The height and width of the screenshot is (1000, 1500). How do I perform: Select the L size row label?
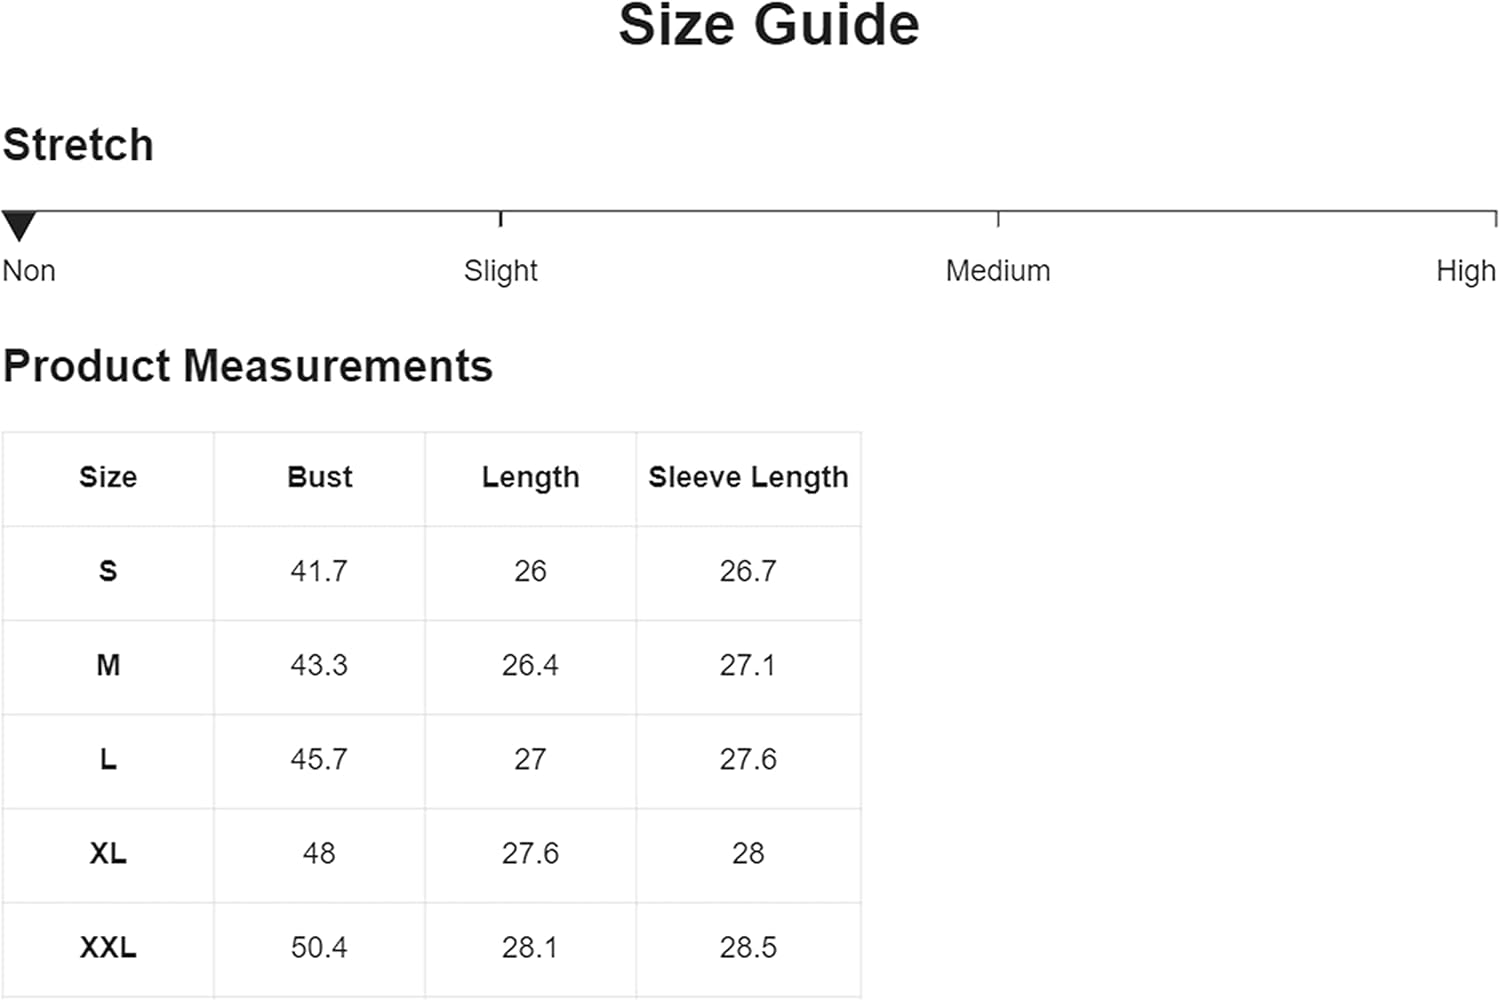pos(108,759)
